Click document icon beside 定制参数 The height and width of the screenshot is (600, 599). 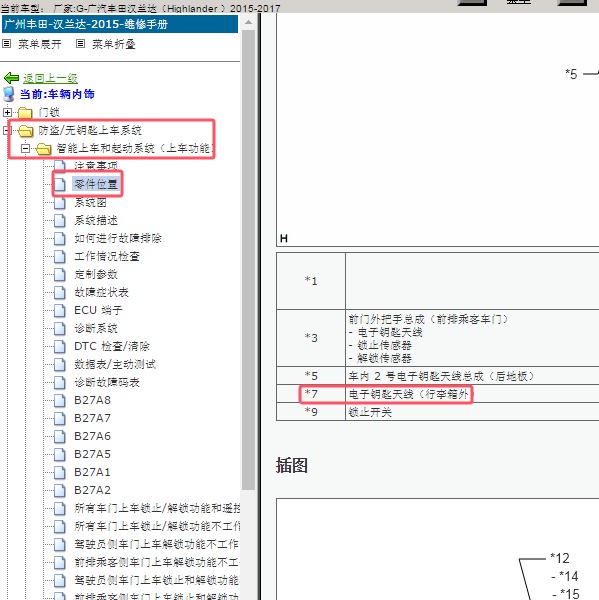point(60,274)
